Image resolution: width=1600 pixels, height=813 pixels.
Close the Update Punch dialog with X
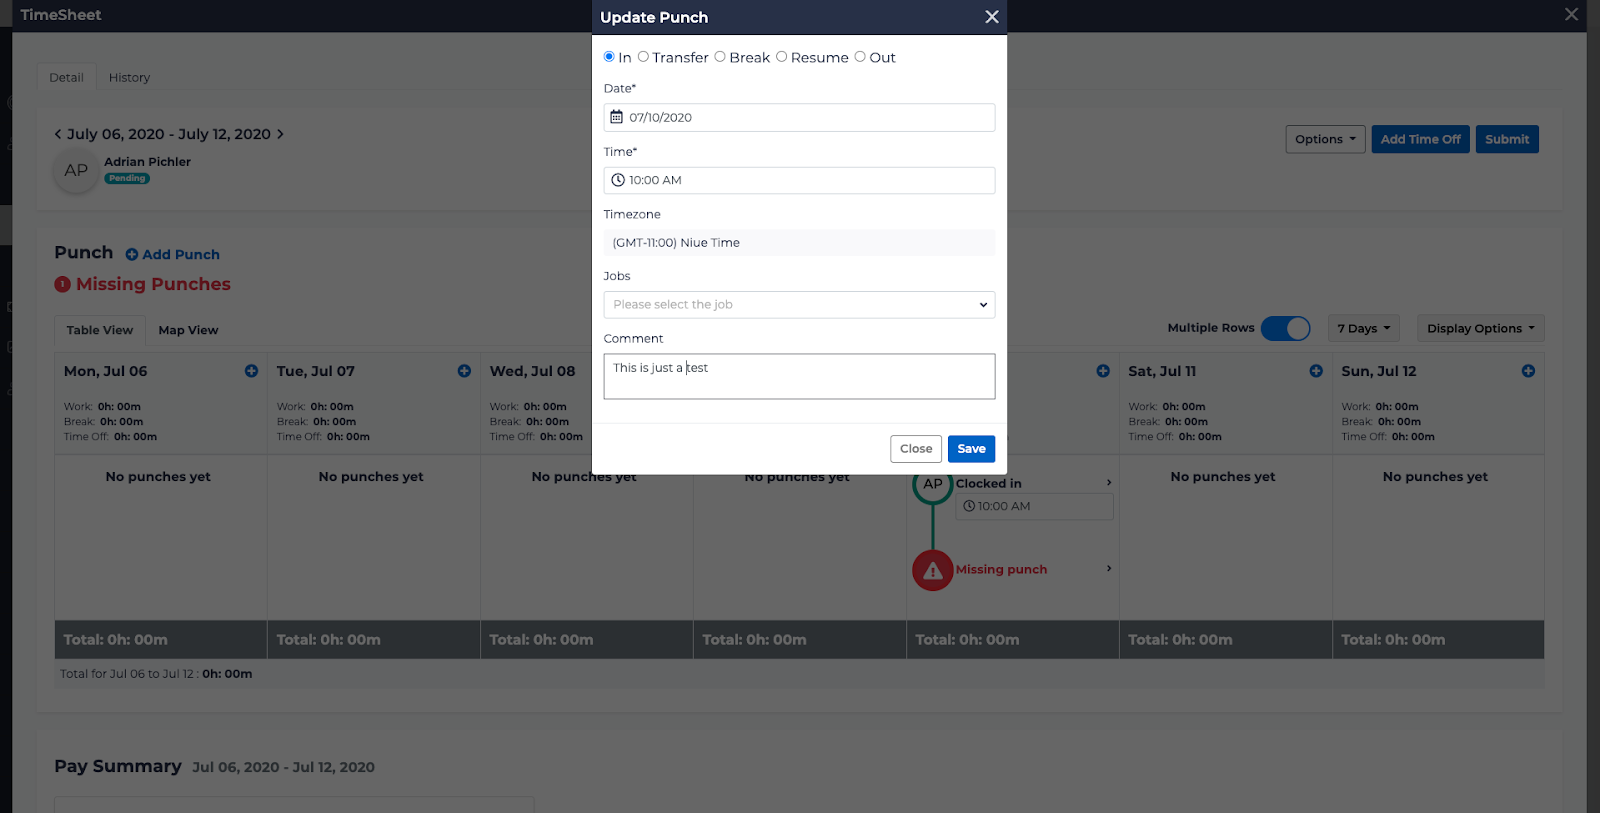(991, 17)
